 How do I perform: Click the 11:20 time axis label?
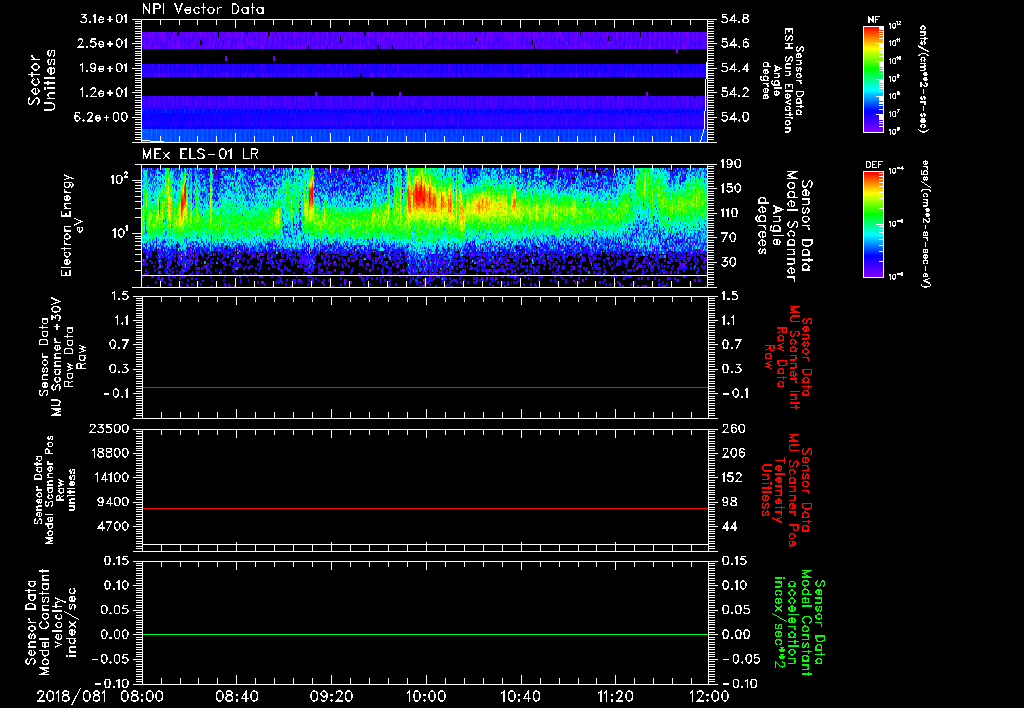pos(615,695)
